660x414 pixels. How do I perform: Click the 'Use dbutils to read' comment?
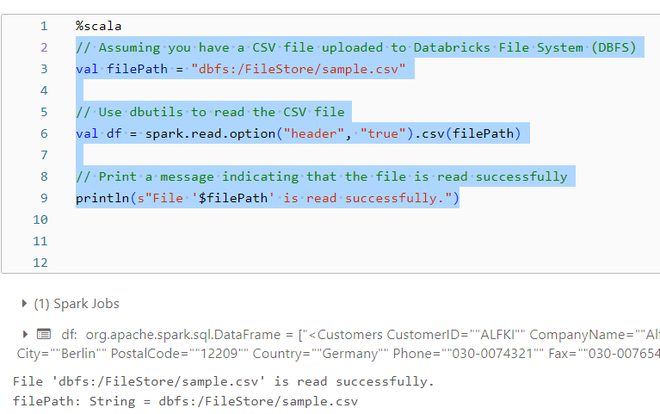209,112
